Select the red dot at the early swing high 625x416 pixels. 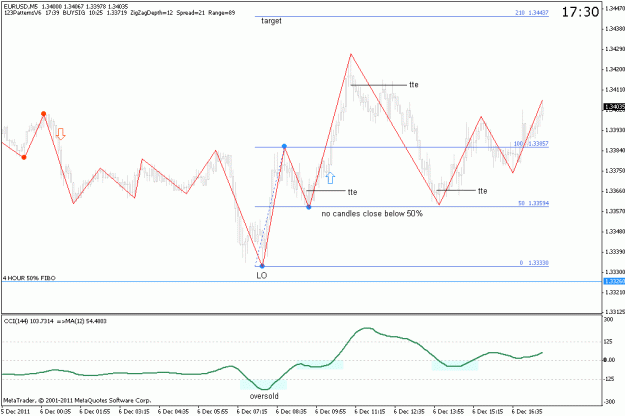pos(43,114)
